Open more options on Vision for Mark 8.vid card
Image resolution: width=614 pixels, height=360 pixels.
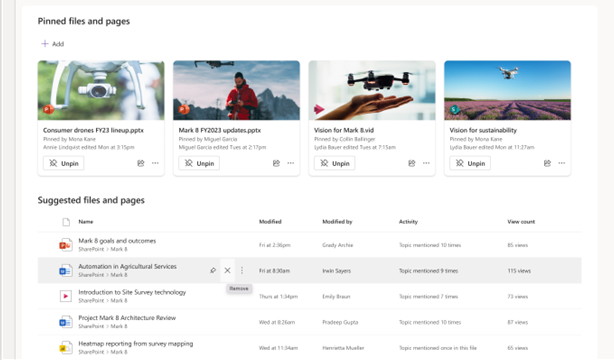(426, 163)
